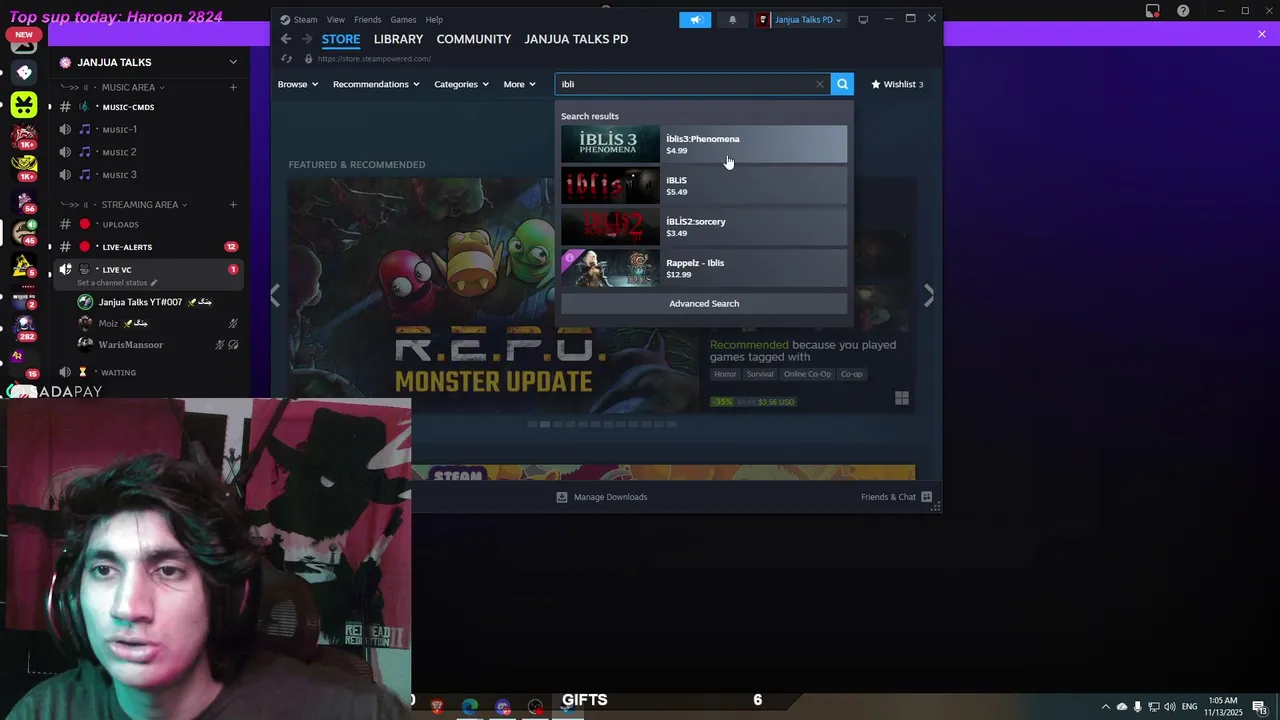Screen dimensions: 1280x720
Task: Open Manage Downloads in Steam
Action: coord(602,497)
